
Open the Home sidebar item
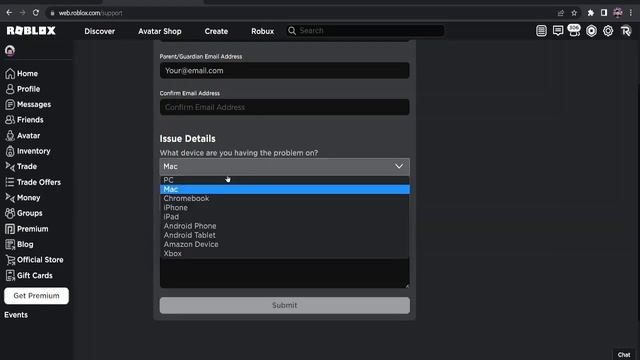tap(22, 73)
